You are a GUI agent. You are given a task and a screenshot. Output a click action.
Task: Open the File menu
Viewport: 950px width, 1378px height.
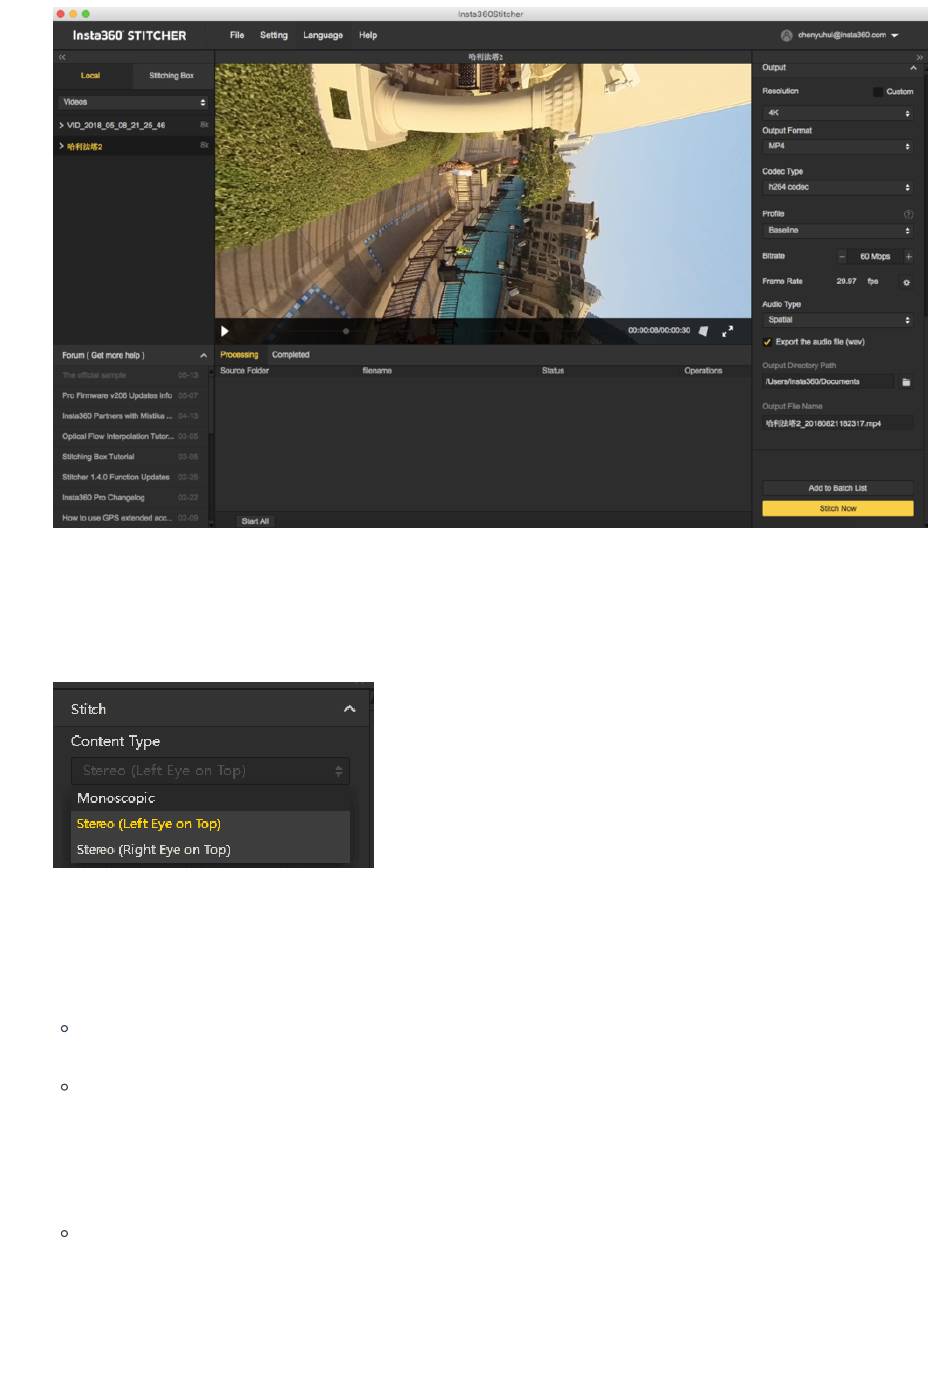[x=237, y=35]
